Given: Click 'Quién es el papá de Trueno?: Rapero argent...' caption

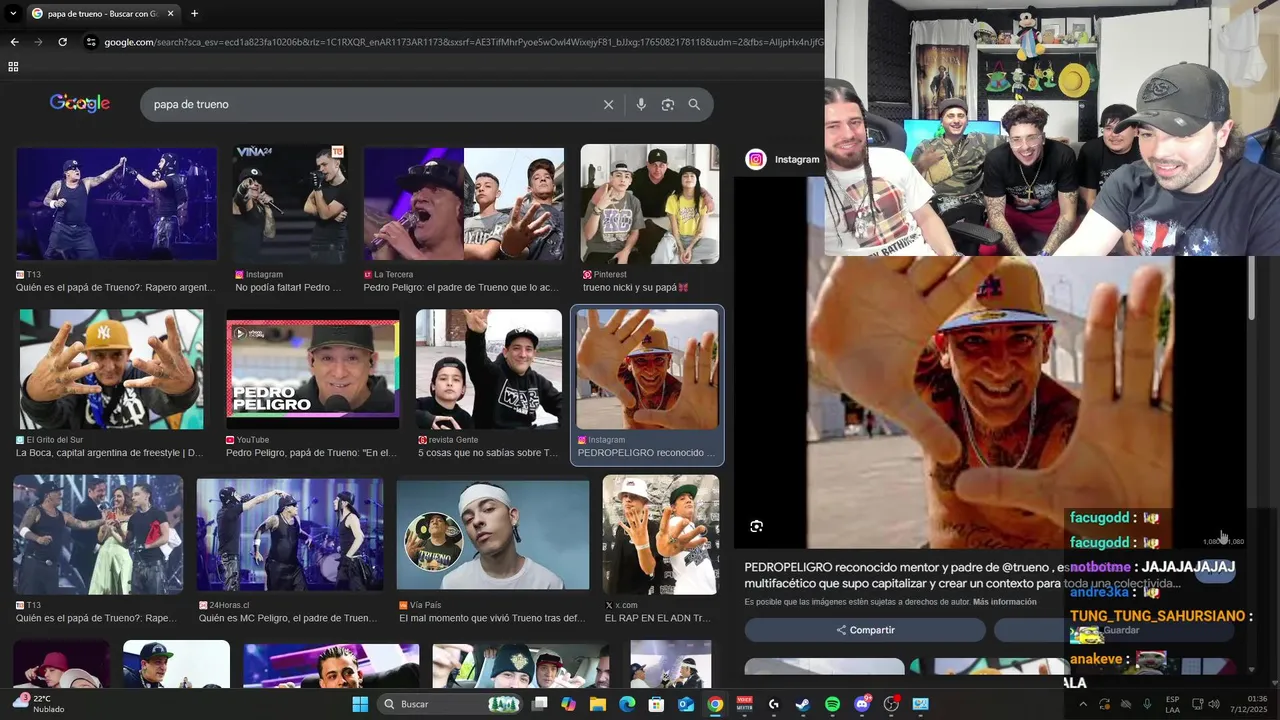Looking at the screenshot, I should coord(115,287).
